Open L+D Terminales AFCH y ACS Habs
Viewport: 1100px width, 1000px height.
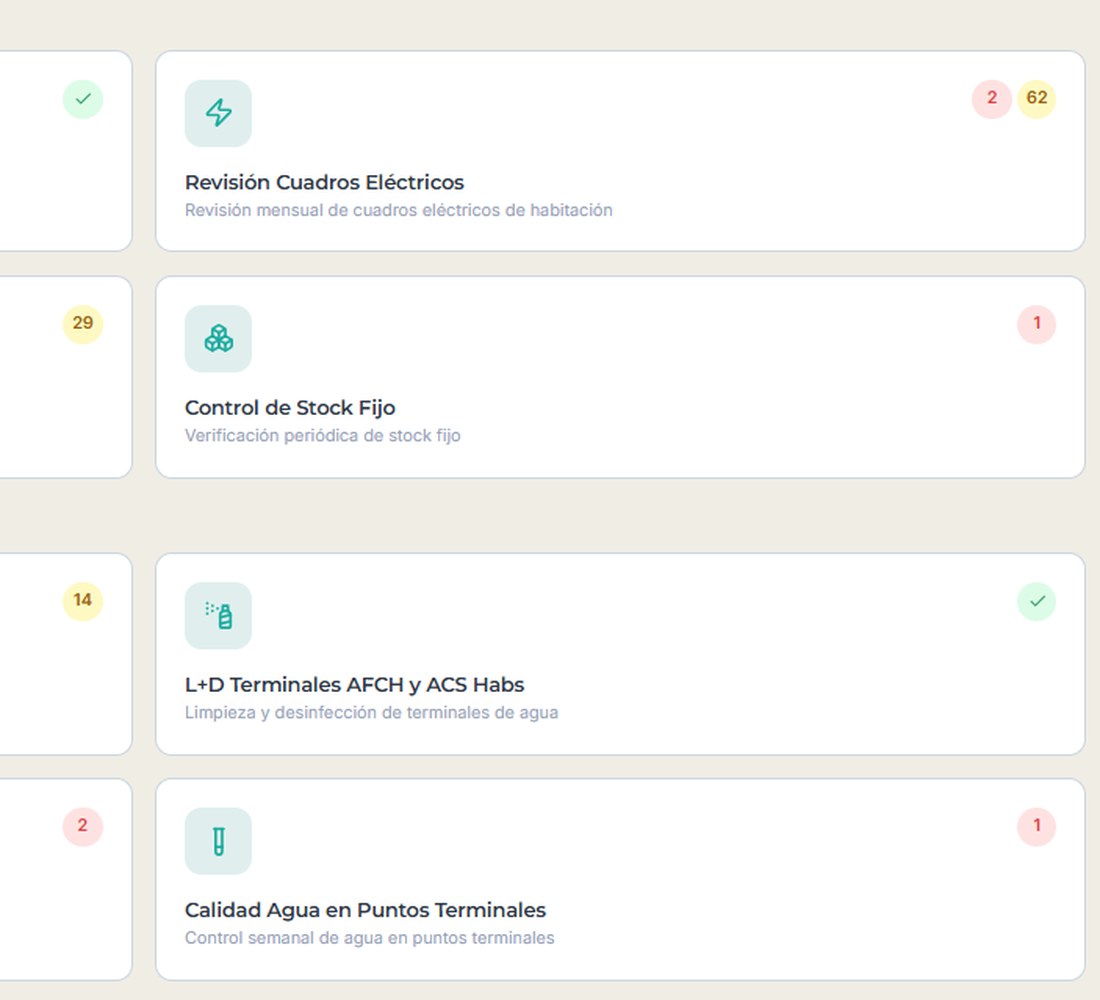tap(620, 654)
